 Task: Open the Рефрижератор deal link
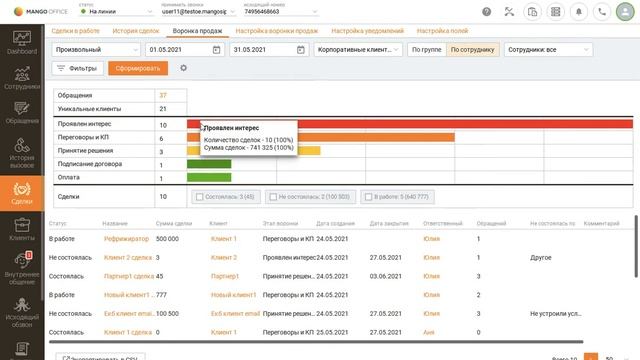[x=126, y=239]
